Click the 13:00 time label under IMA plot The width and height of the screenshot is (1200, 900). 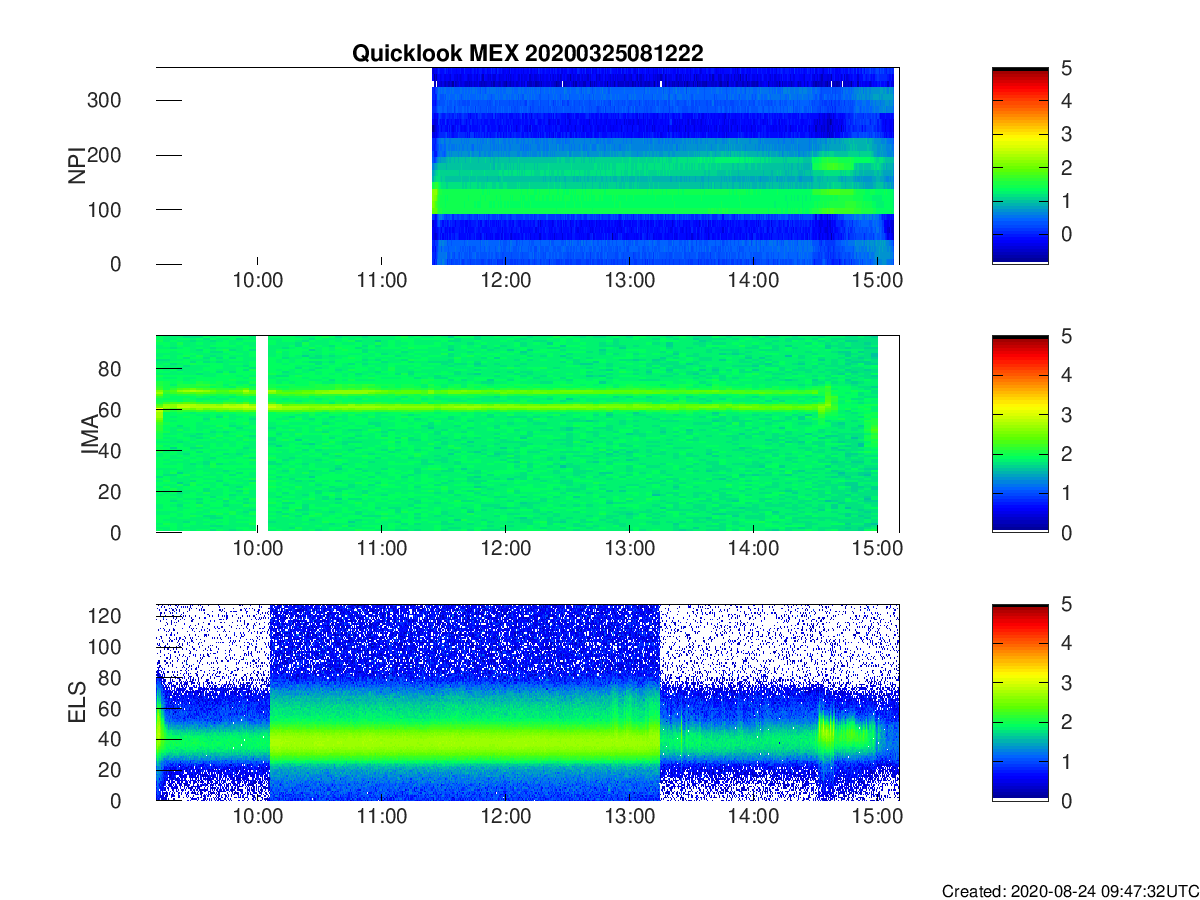pyautogui.click(x=630, y=549)
